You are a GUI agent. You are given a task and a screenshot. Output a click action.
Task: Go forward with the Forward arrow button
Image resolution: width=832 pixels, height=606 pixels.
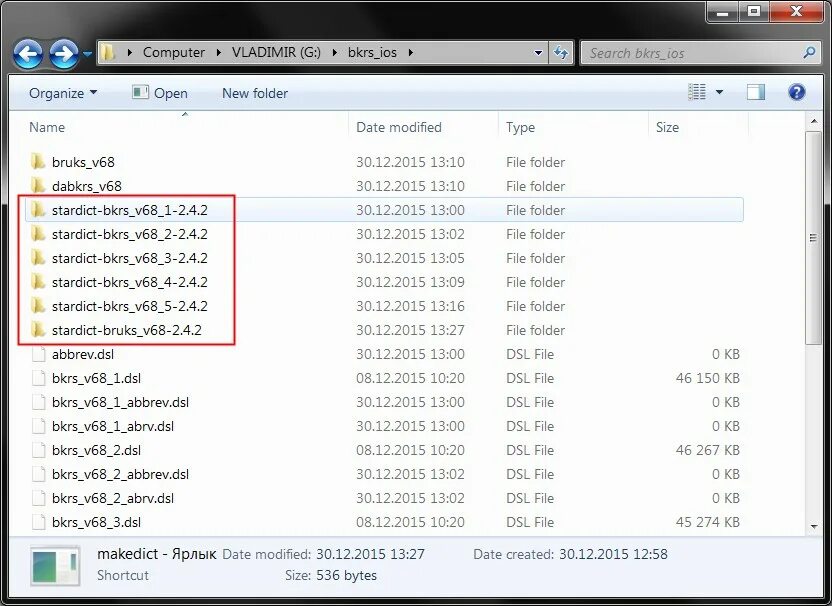[x=64, y=53]
